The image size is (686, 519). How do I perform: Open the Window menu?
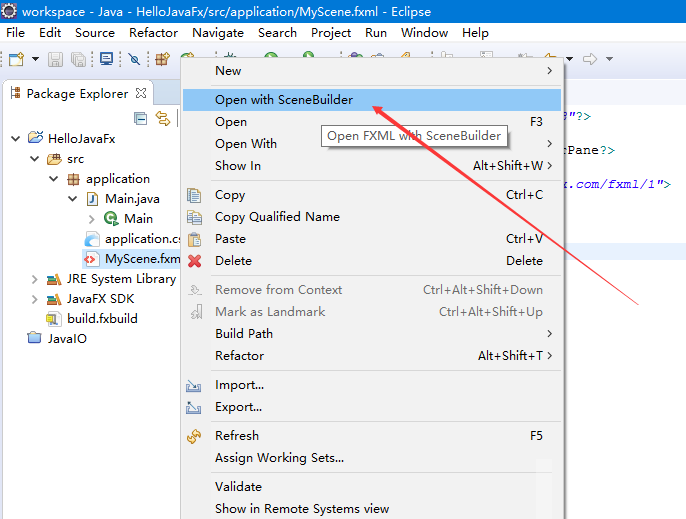[x=424, y=33]
